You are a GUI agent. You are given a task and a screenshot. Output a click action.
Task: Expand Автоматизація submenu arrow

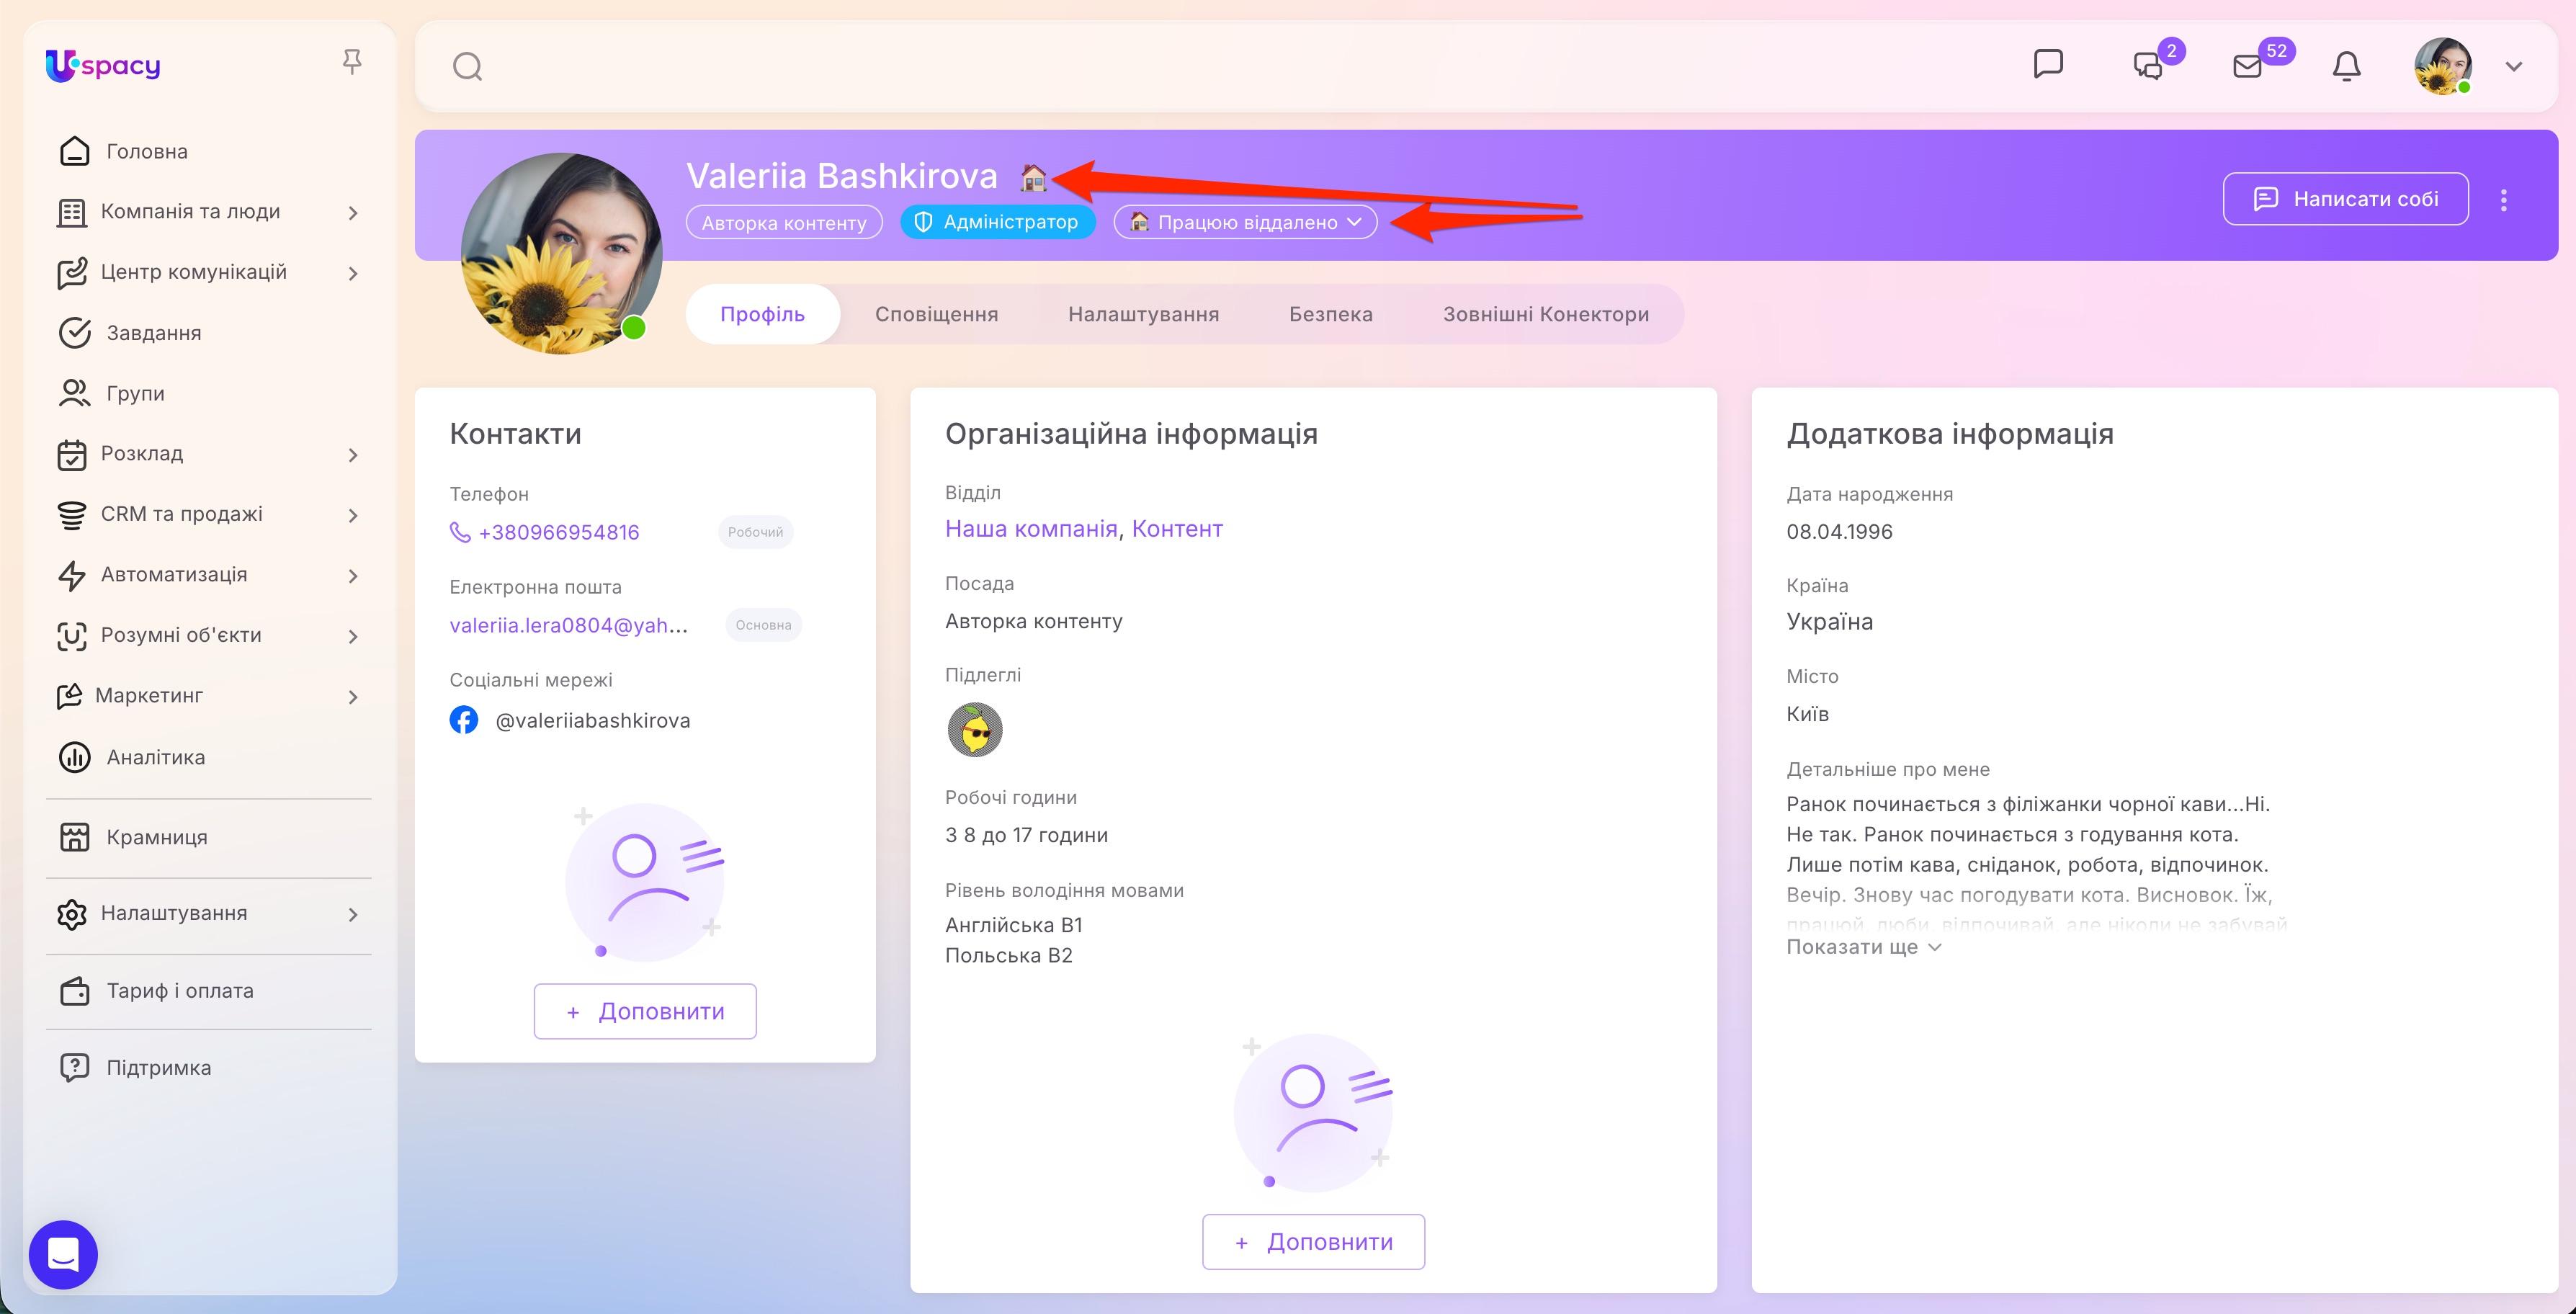coord(353,576)
